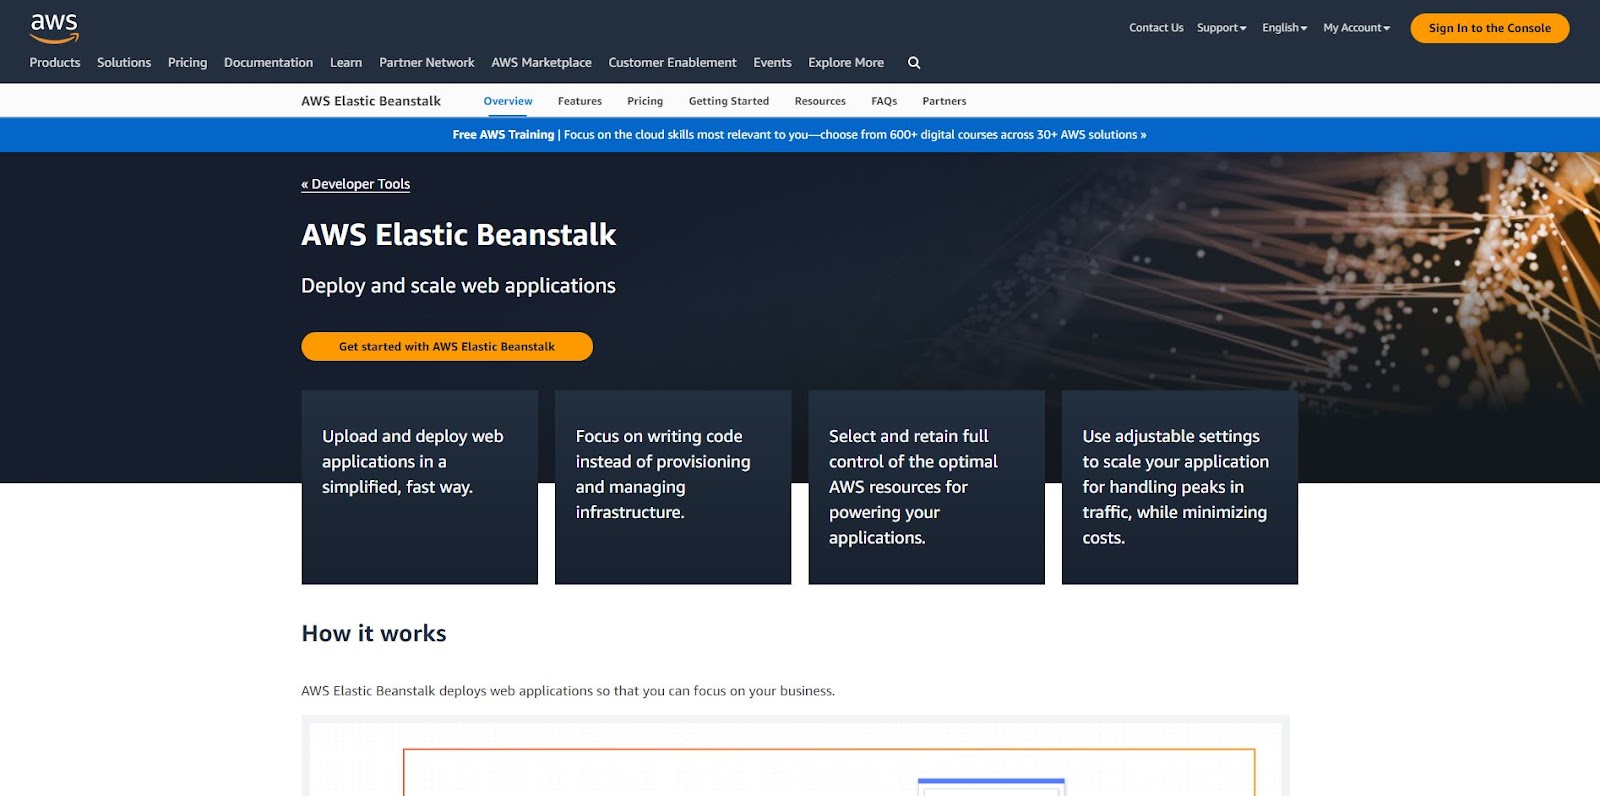1600x796 pixels.
Task: Select the Overview tab
Action: (x=508, y=101)
